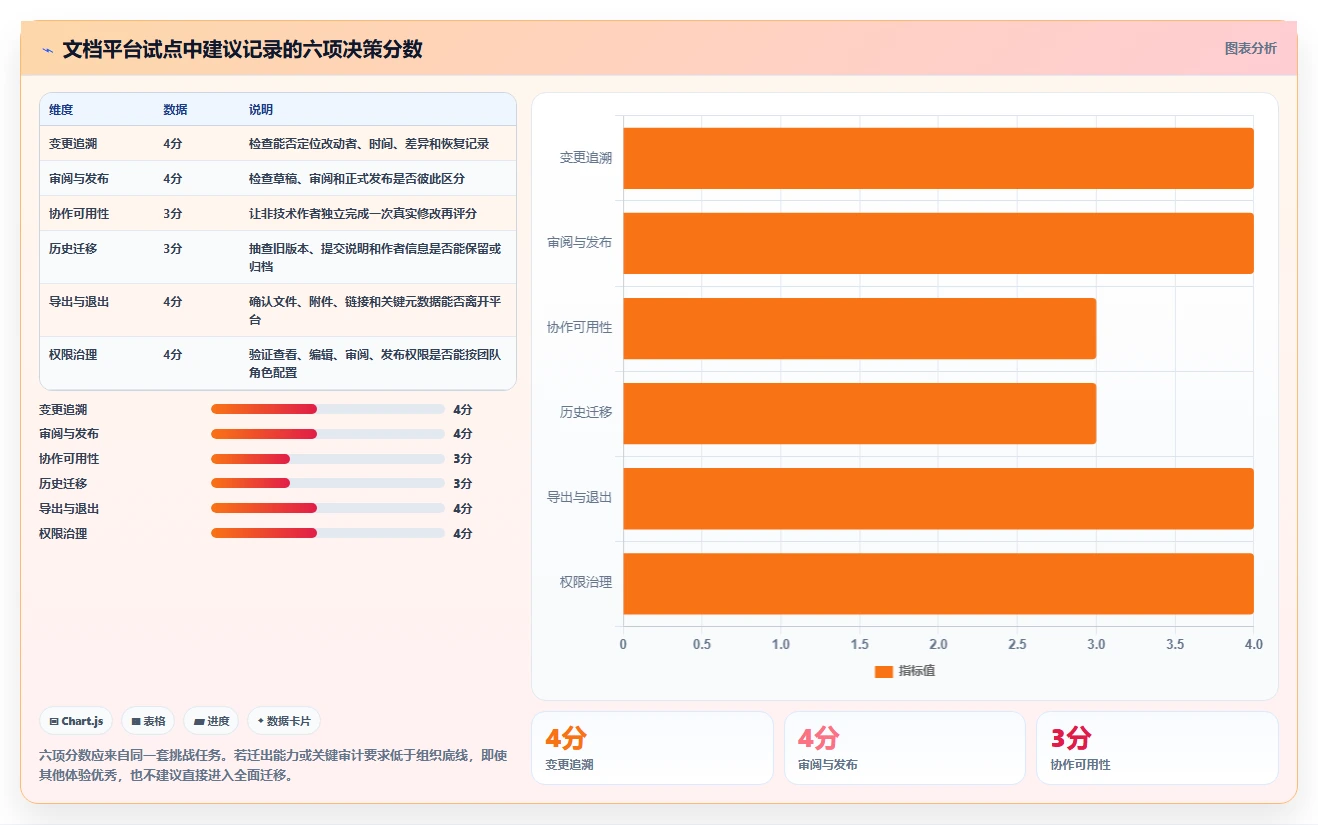
Task: Click the 导出与退出 chart bar
Action: pos(938,498)
